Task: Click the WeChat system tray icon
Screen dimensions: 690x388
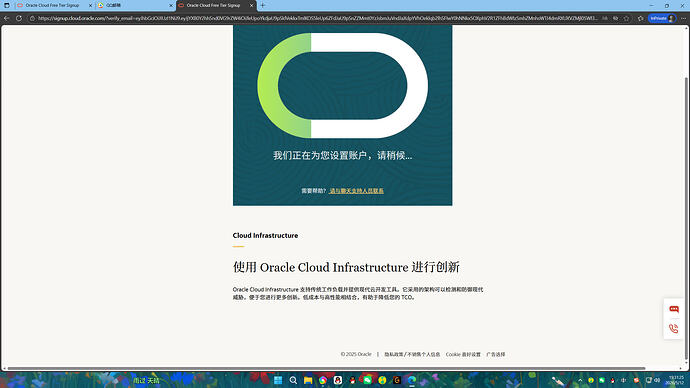Action: coord(602,380)
